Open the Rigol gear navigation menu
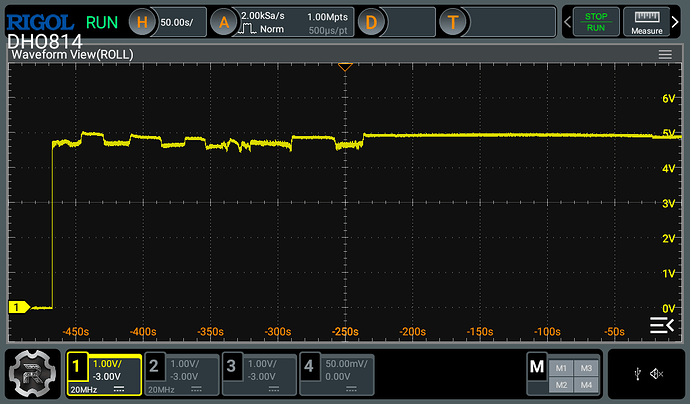Viewport: 690px width, 404px height. 32,374
